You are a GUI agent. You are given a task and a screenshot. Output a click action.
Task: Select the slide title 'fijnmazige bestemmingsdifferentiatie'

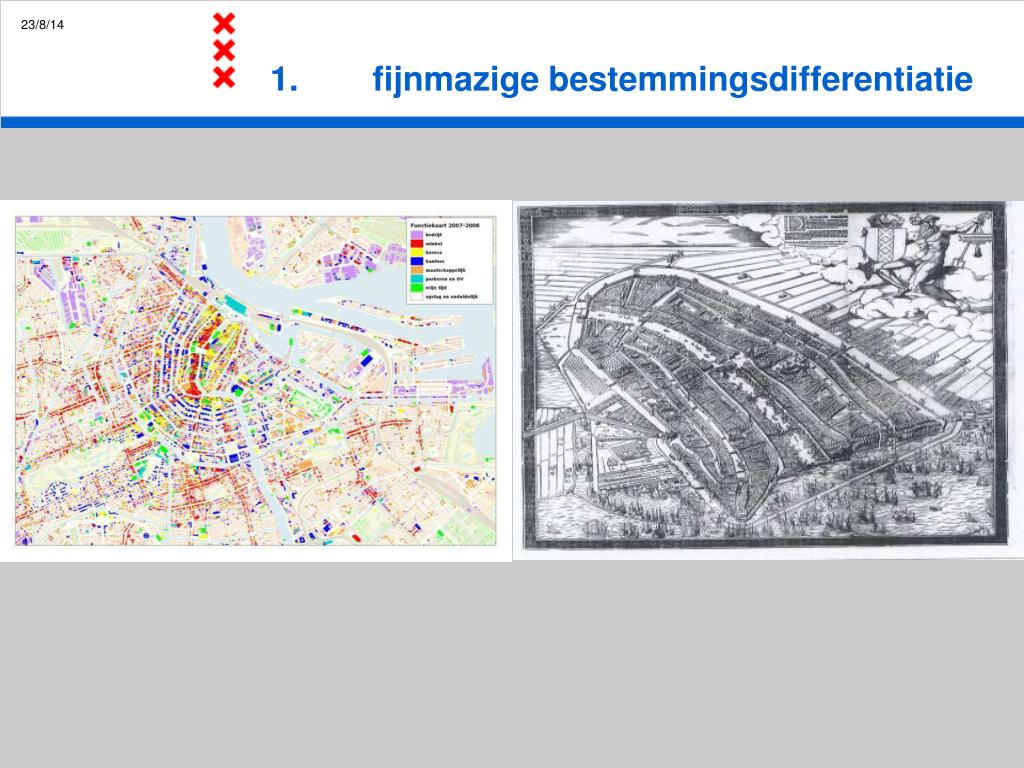[673, 79]
